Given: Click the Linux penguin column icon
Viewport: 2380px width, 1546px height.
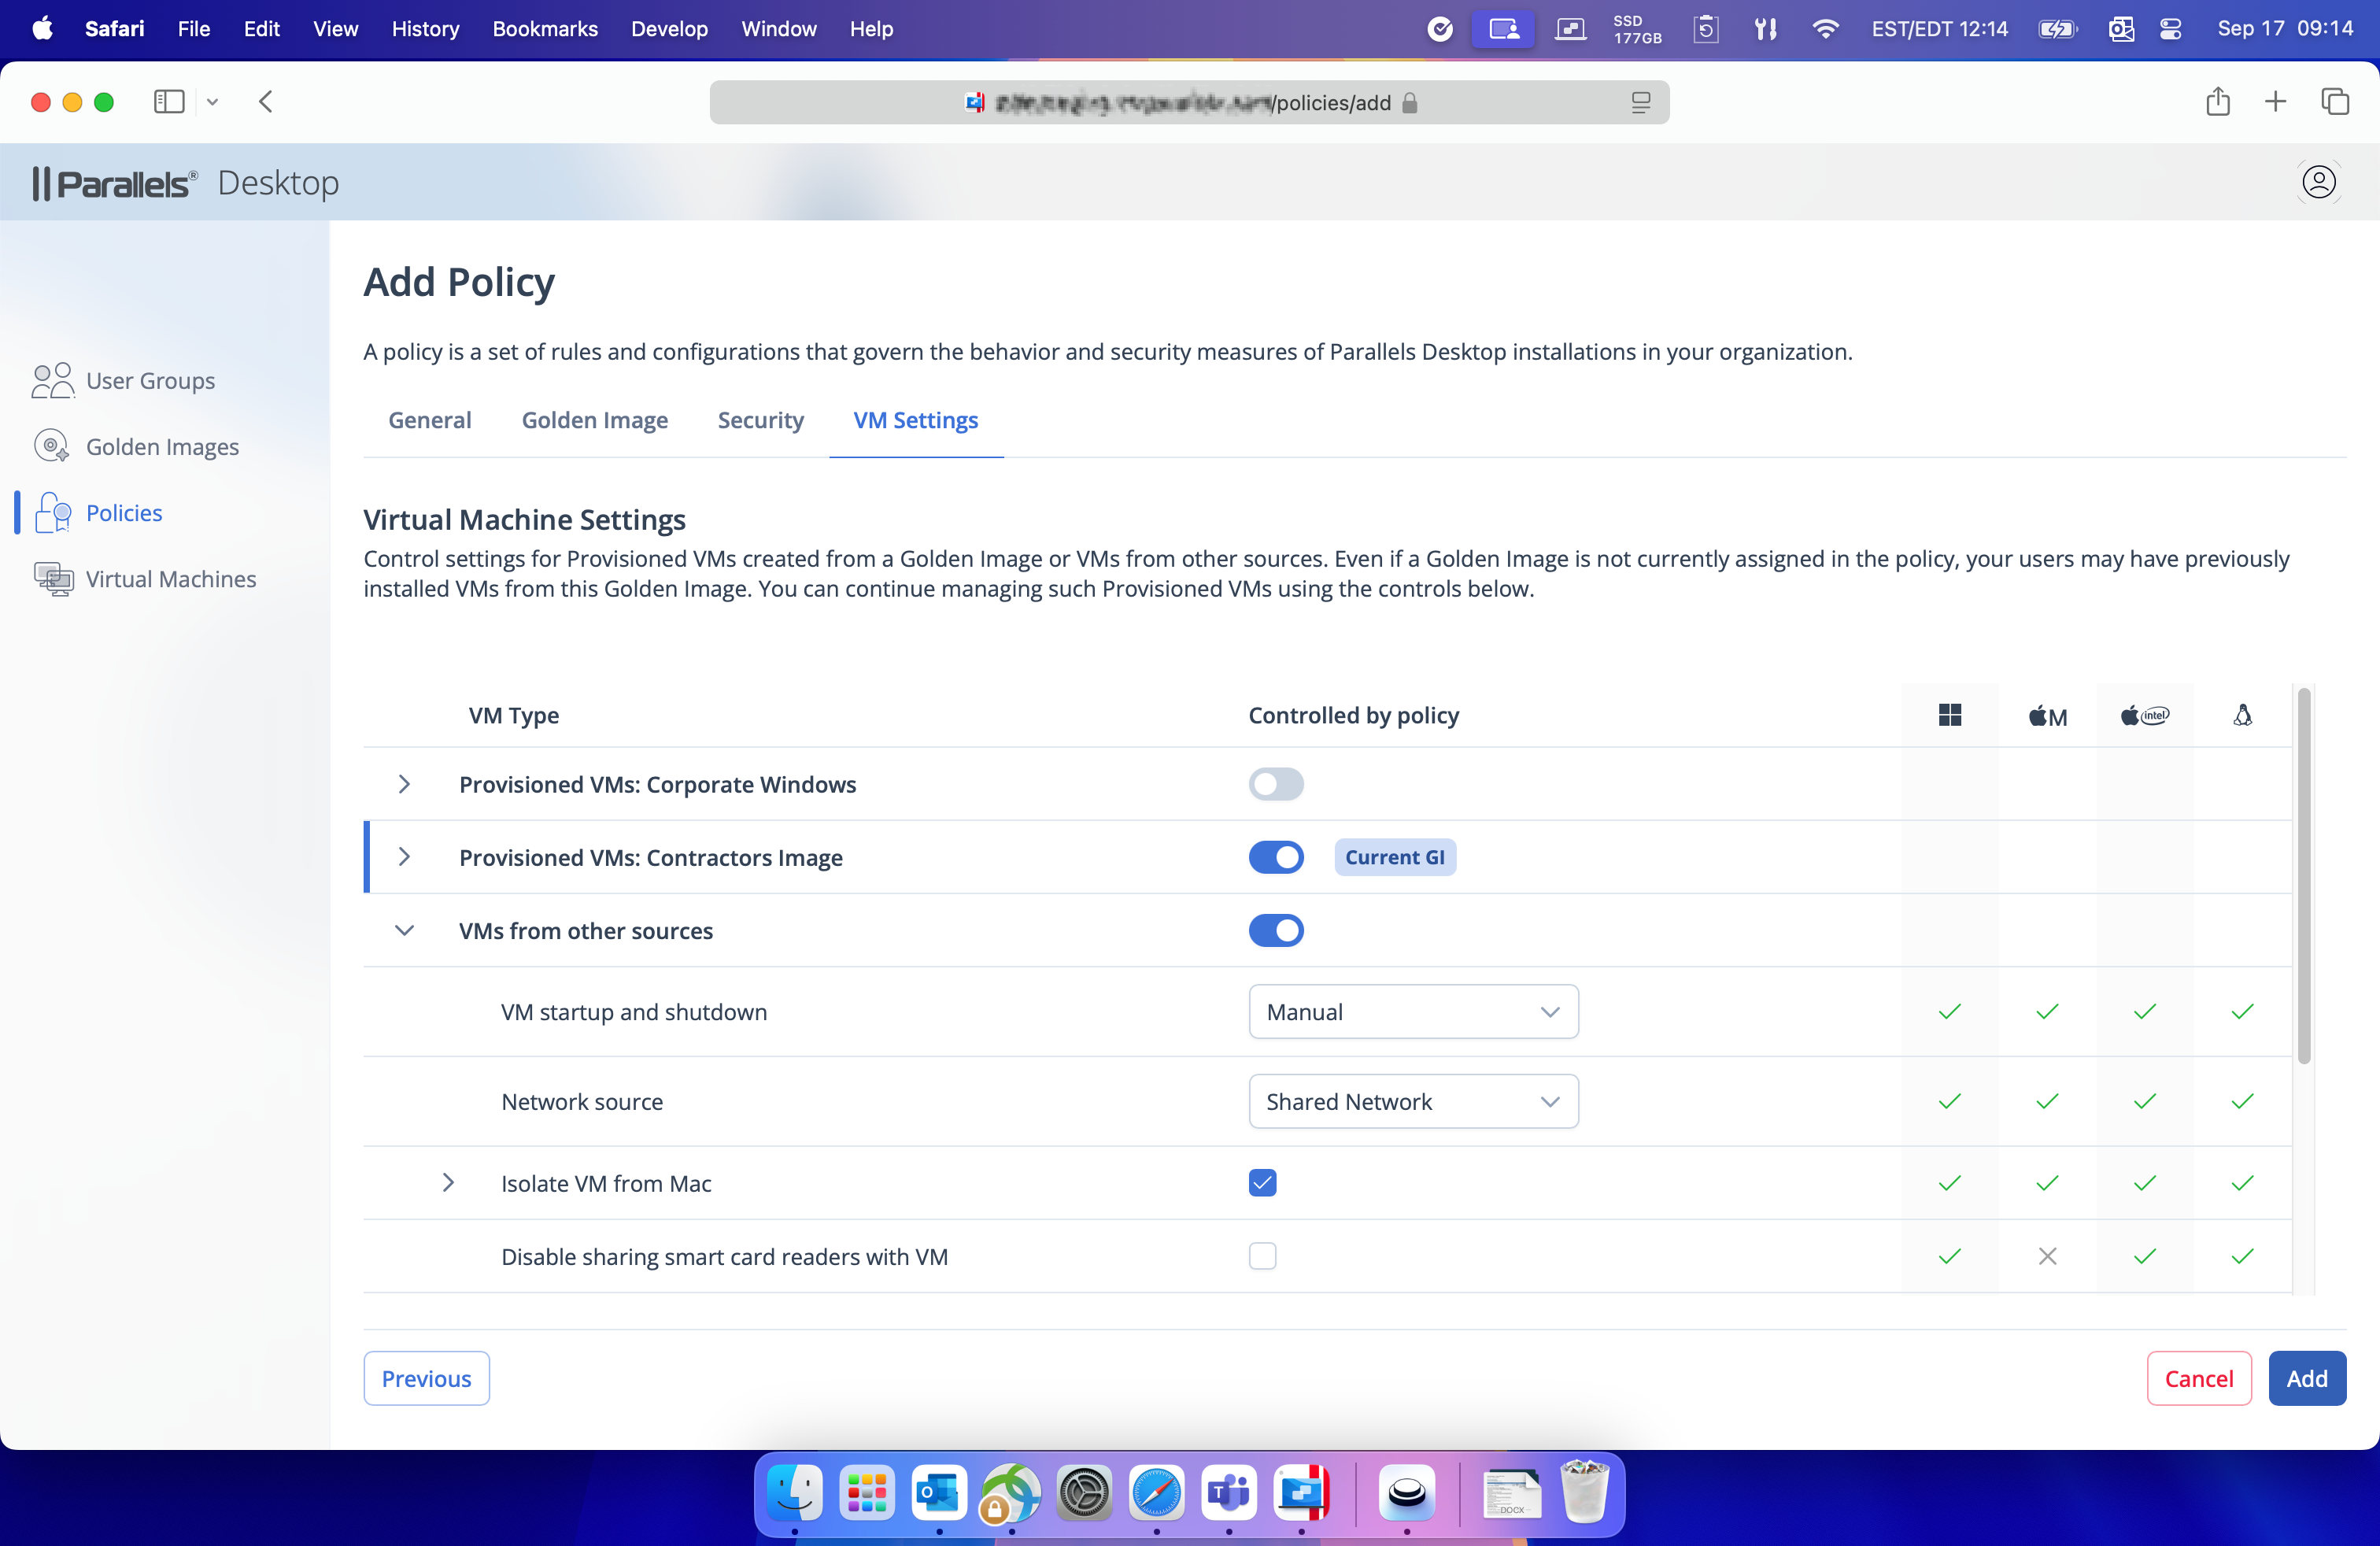Looking at the screenshot, I should [x=2242, y=715].
